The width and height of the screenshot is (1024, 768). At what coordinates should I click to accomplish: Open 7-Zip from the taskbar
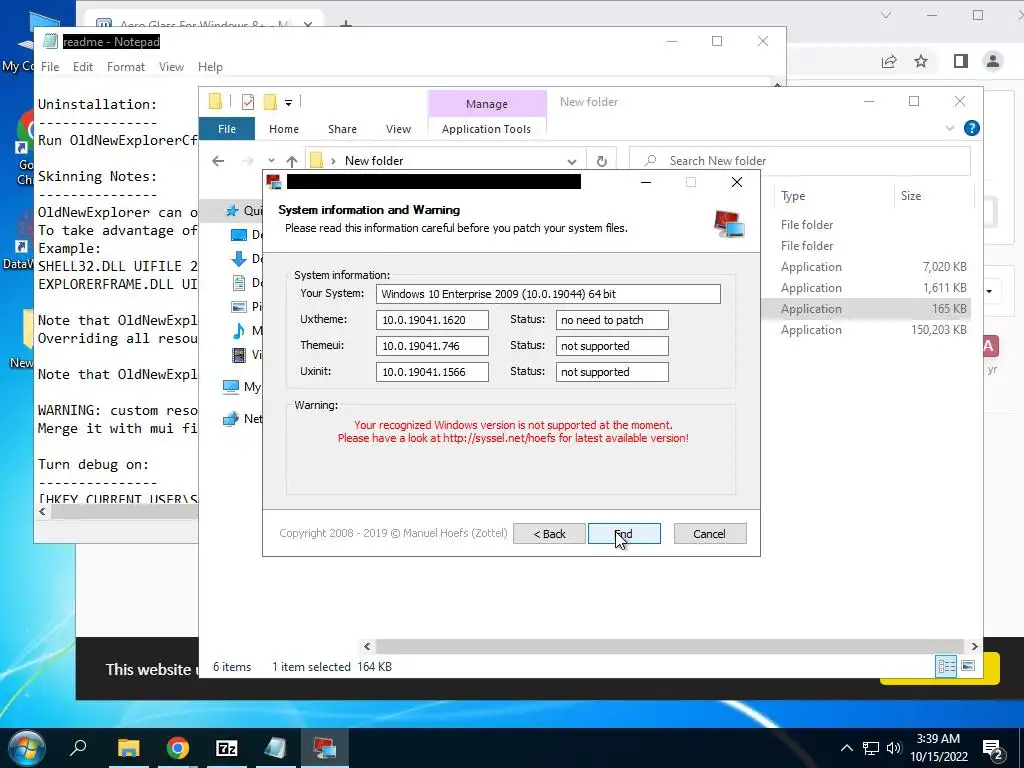[227, 748]
